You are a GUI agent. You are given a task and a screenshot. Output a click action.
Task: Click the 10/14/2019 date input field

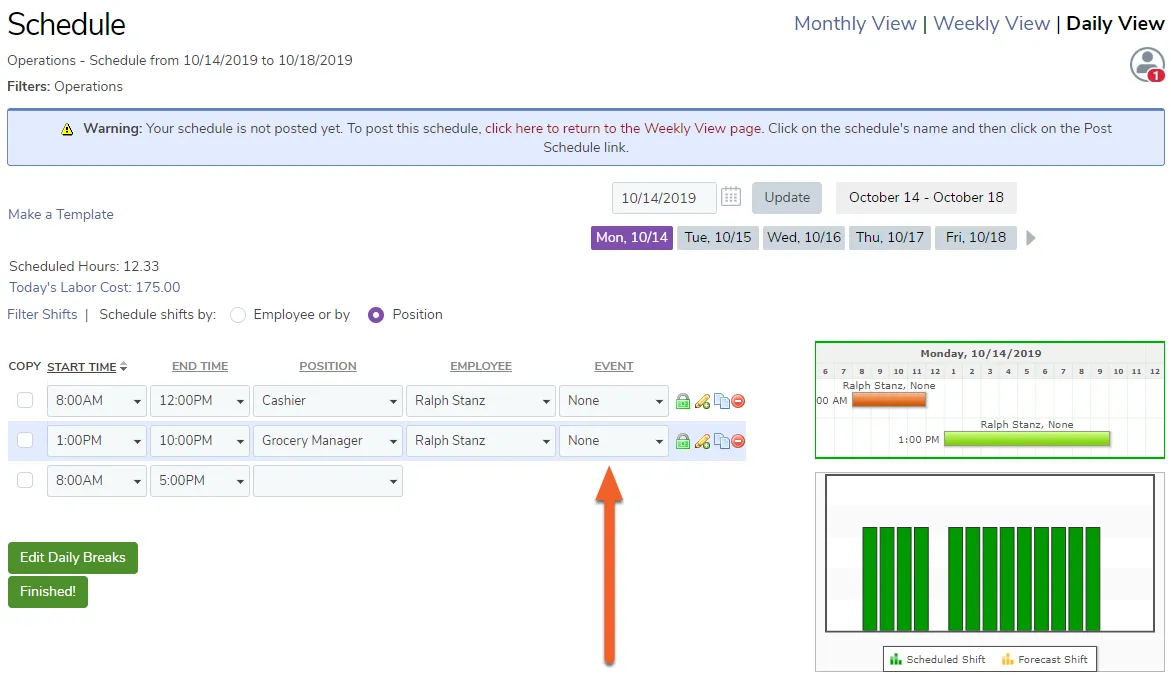664,198
